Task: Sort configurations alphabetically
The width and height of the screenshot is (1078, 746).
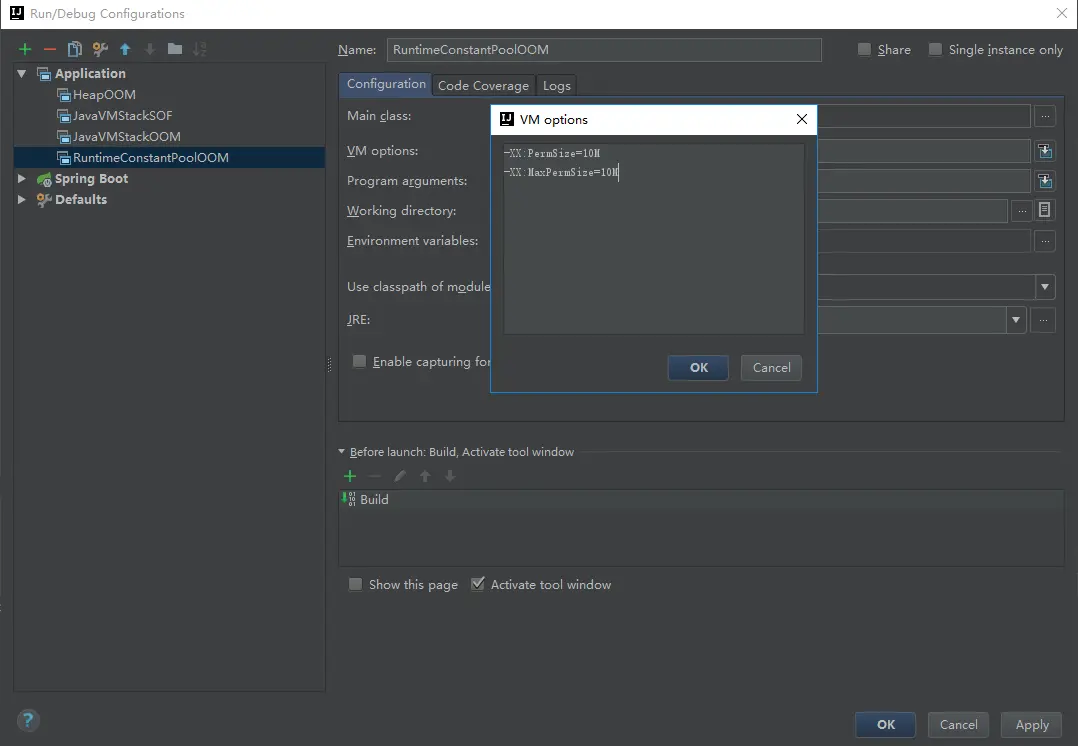Action: (199, 49)
